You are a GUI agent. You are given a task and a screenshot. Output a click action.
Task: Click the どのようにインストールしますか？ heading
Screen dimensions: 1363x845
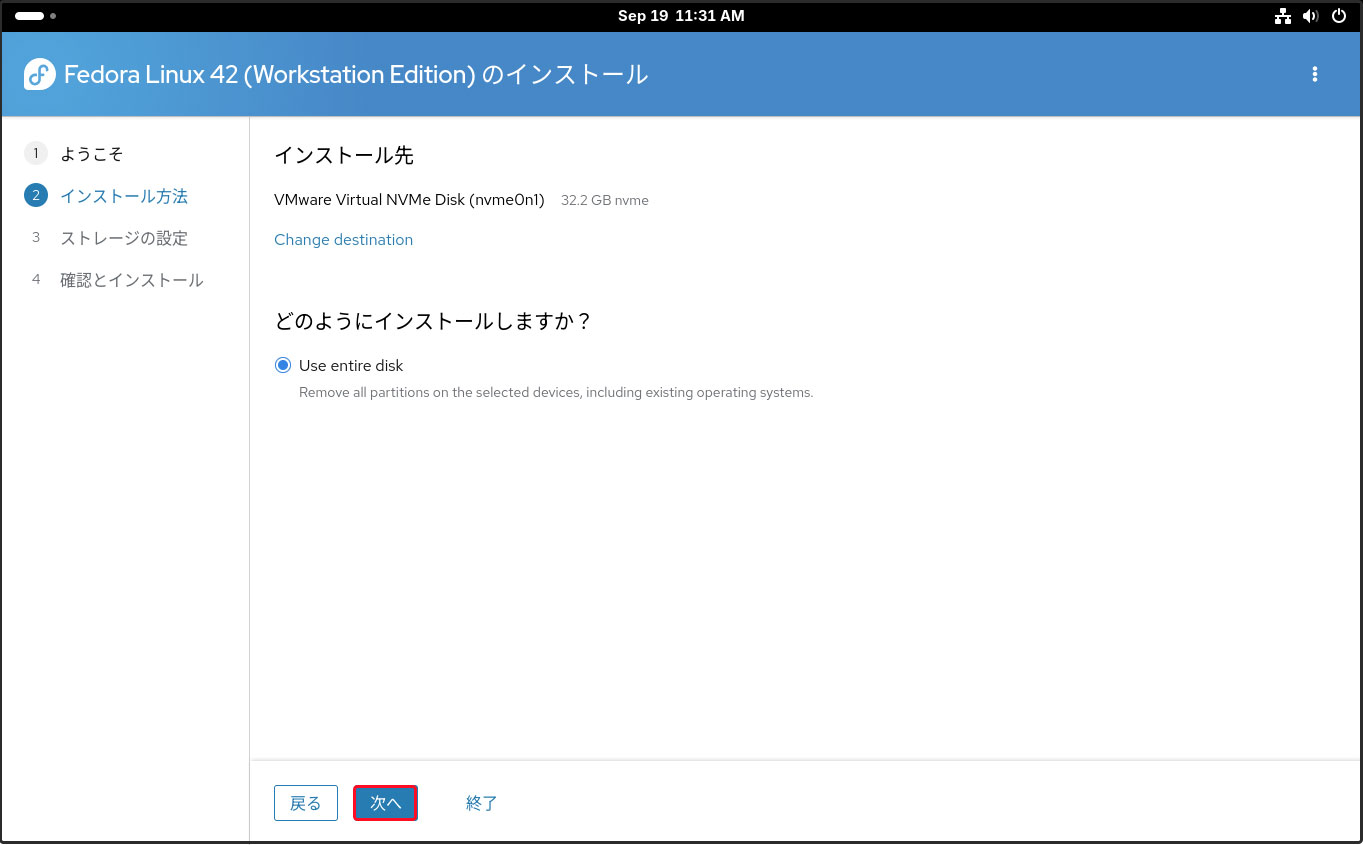433,321
